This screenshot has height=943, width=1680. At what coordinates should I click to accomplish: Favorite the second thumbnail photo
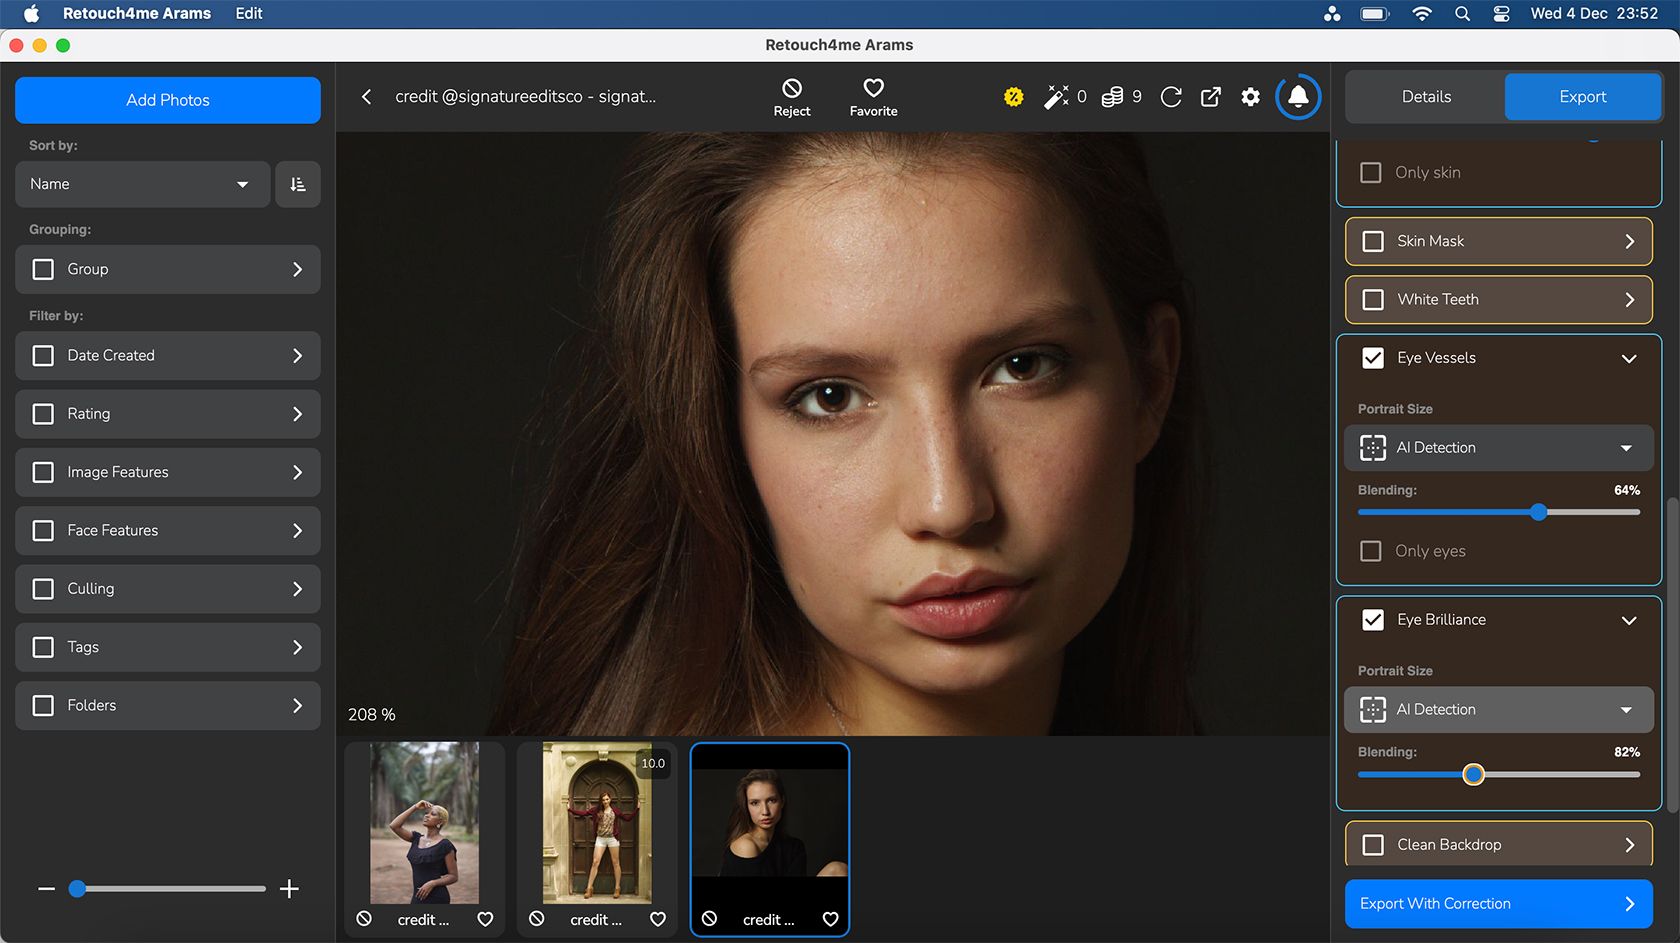[658, 919]
